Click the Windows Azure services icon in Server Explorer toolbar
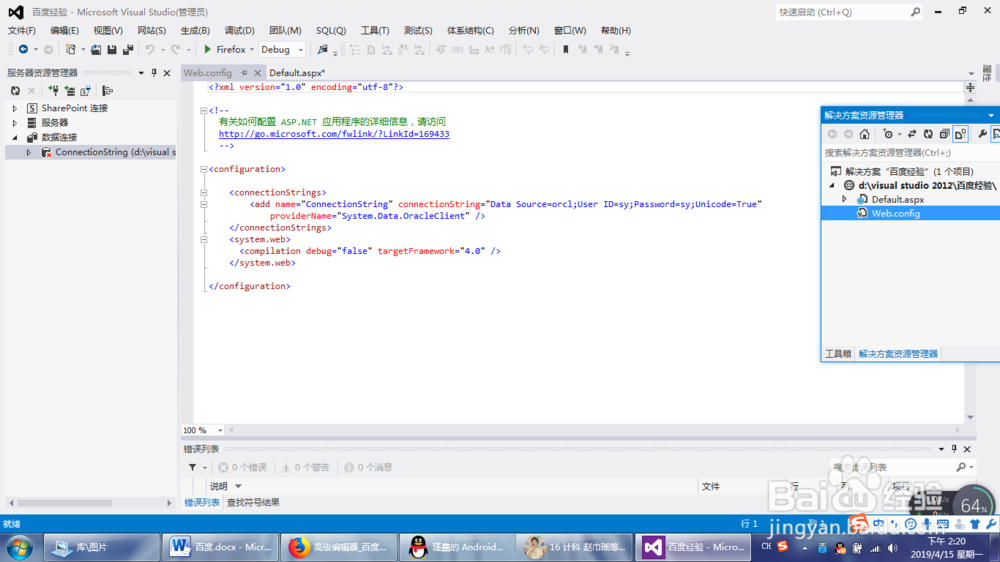 (107, 91)
